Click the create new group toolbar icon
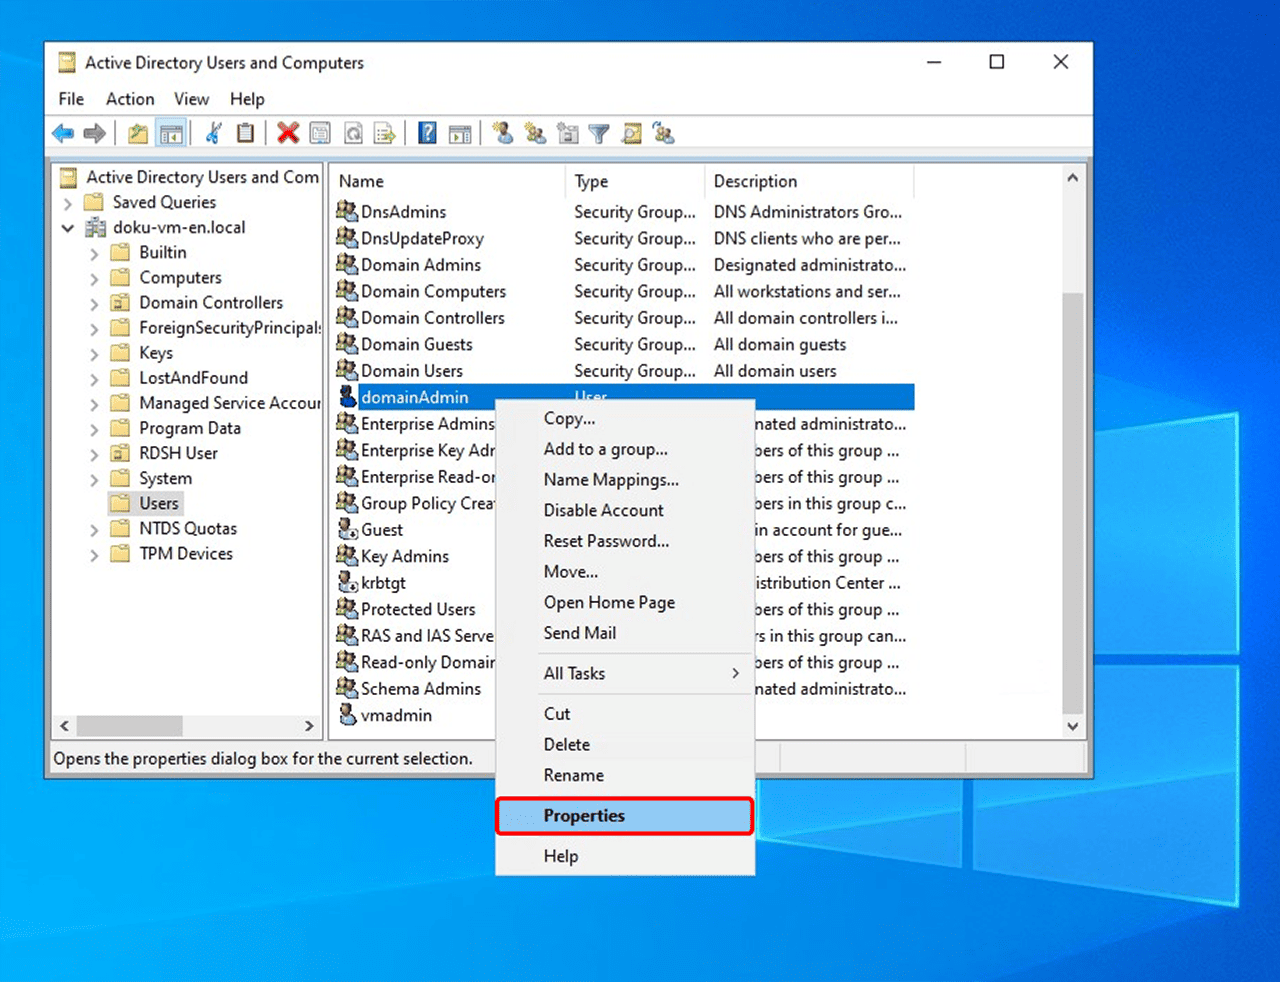1280x982 pixels. click(x=535, y=134)
